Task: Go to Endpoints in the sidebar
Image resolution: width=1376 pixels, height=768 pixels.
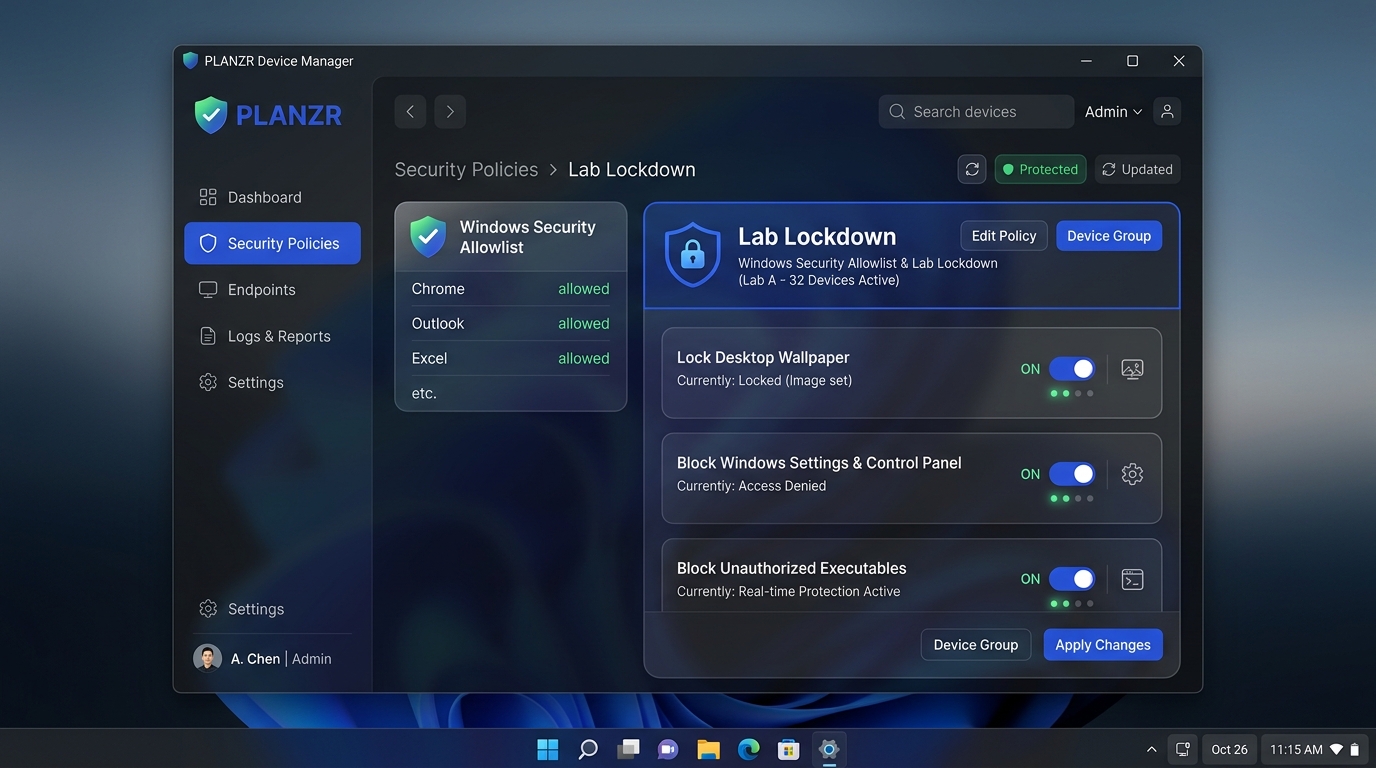Action: coord(272,290)
